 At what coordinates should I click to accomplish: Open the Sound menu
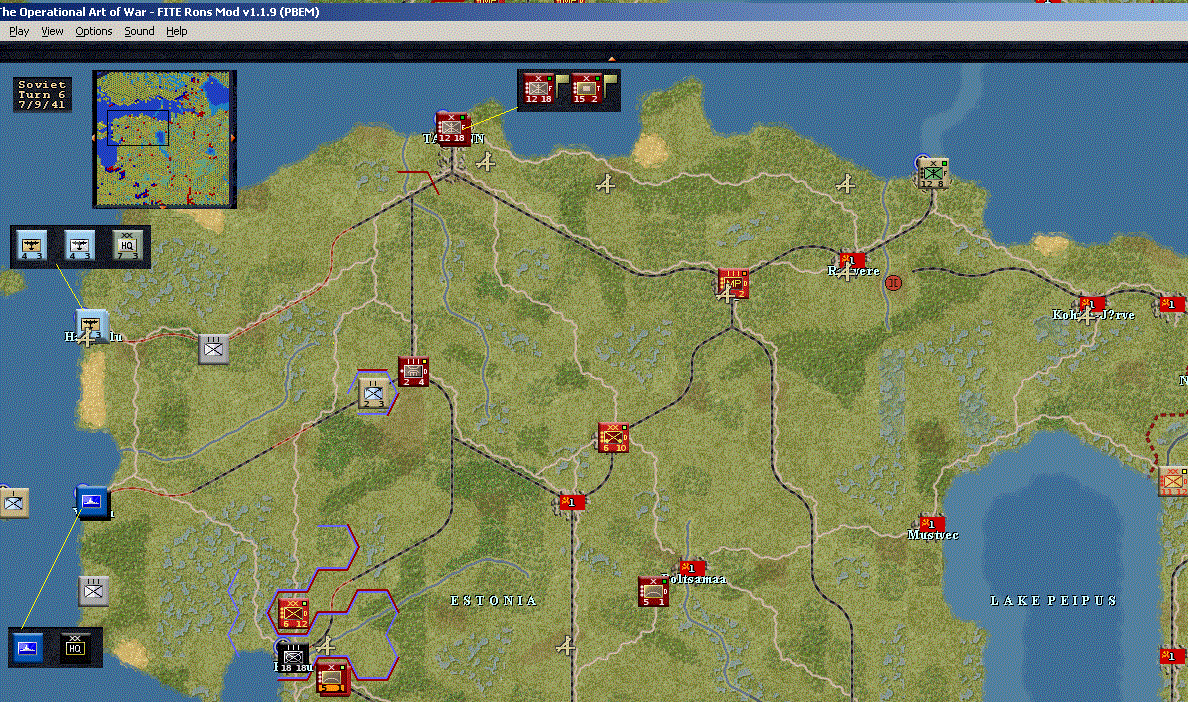[139, 31]
